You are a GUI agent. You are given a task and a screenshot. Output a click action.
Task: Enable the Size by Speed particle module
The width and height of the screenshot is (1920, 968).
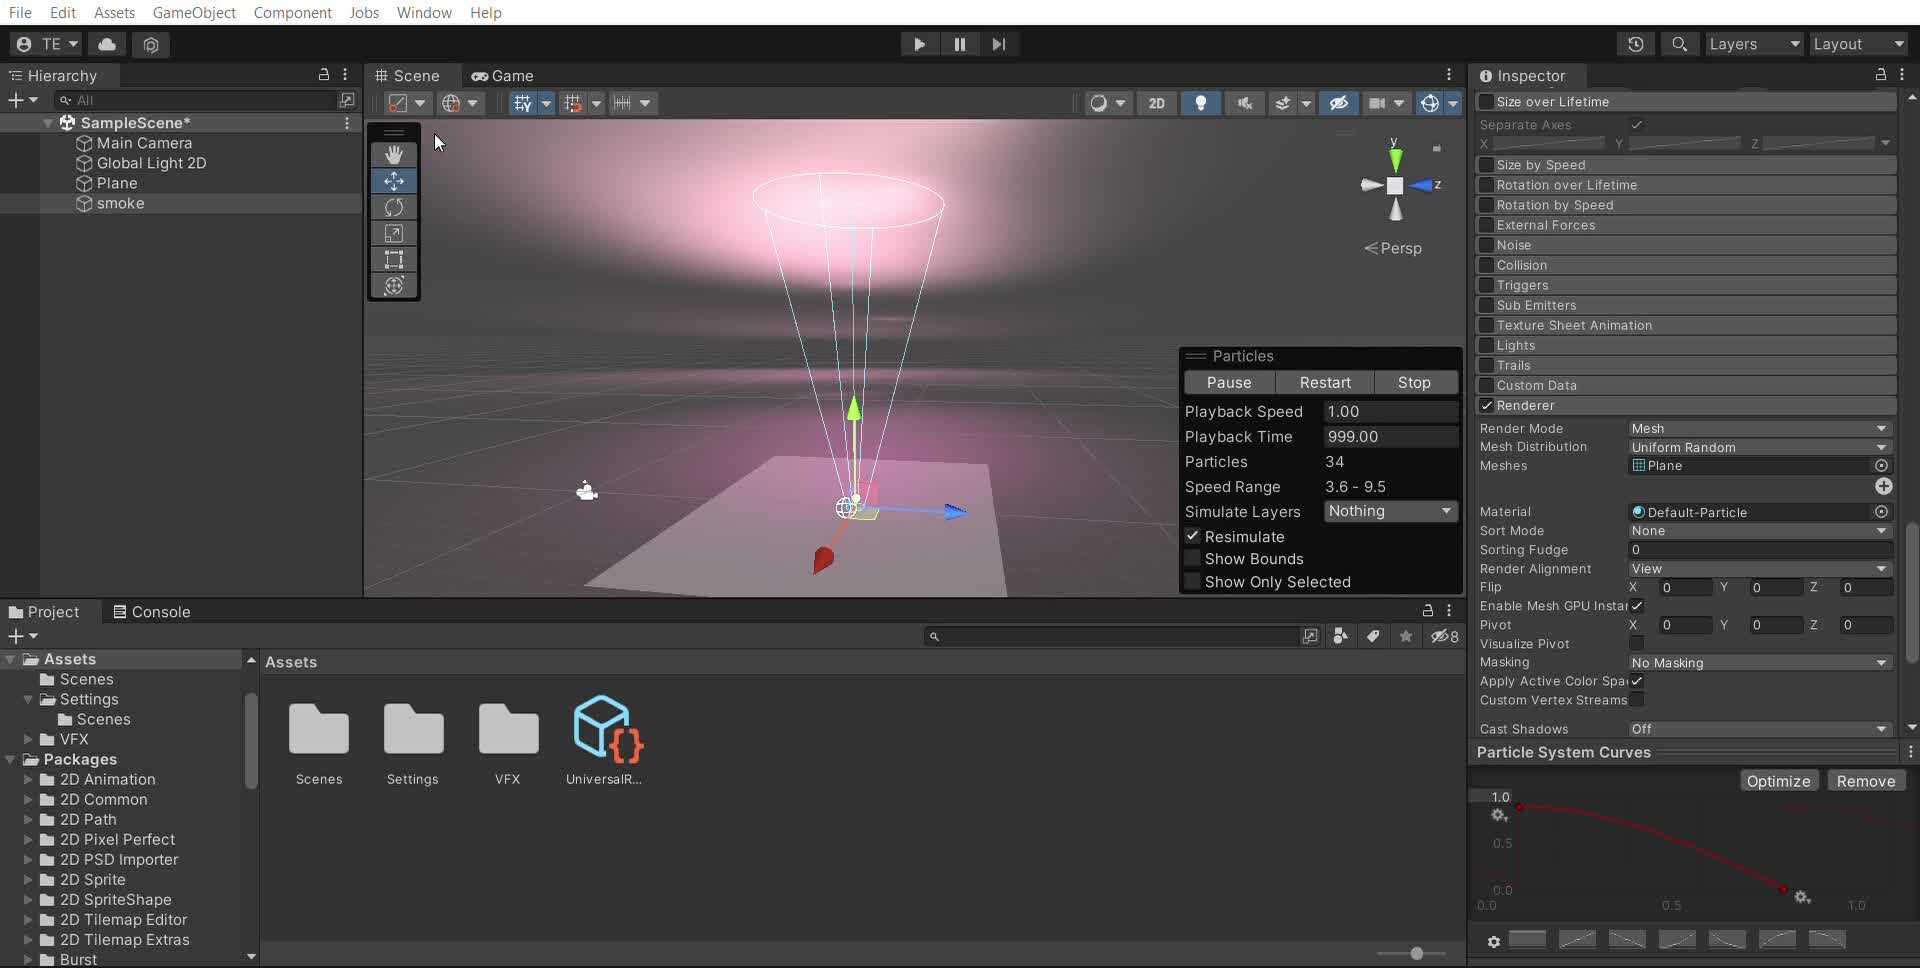coord(1487,165)
